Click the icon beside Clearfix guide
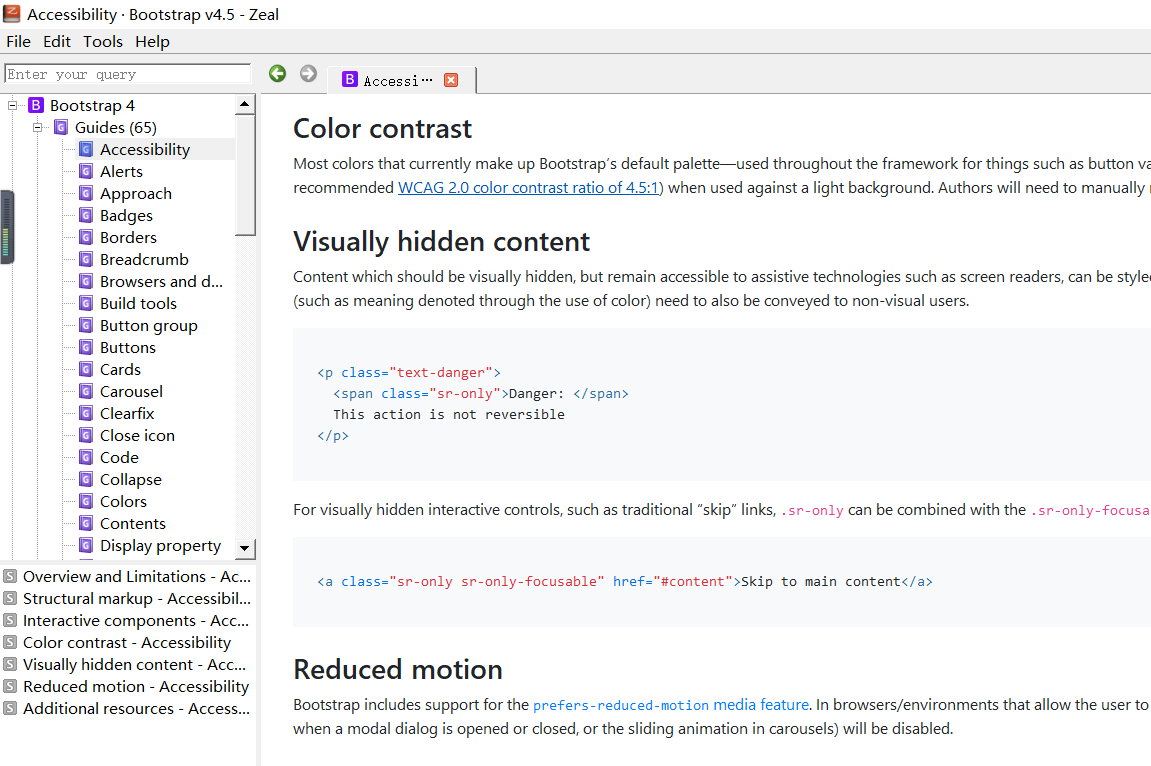This screenshot has width=1151, height=766. (86, 413)
